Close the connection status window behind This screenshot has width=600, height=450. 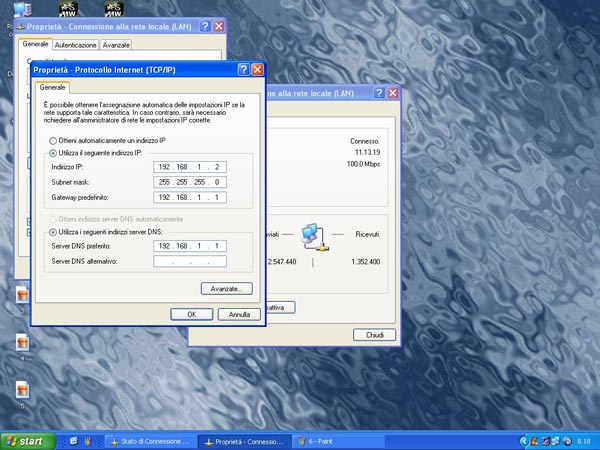click(393, 93)
